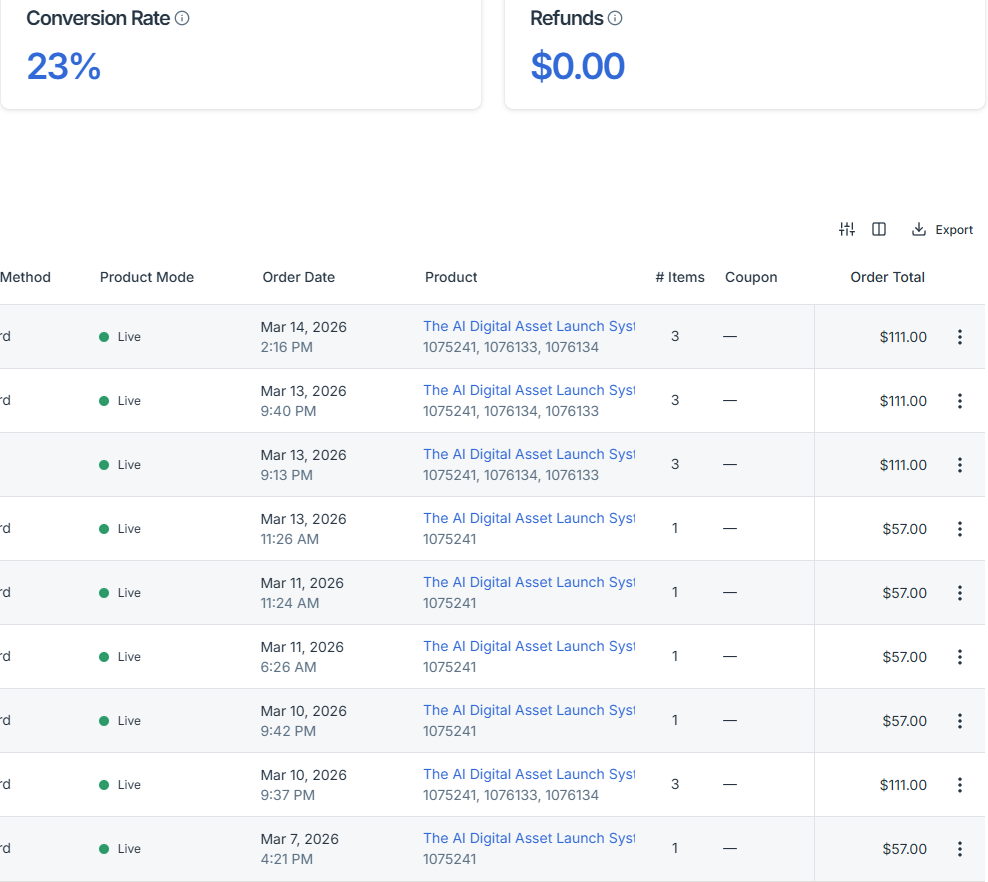Open the table filter settings icon
The height and width of the screenshot is (882, 988).
point(847,229)
